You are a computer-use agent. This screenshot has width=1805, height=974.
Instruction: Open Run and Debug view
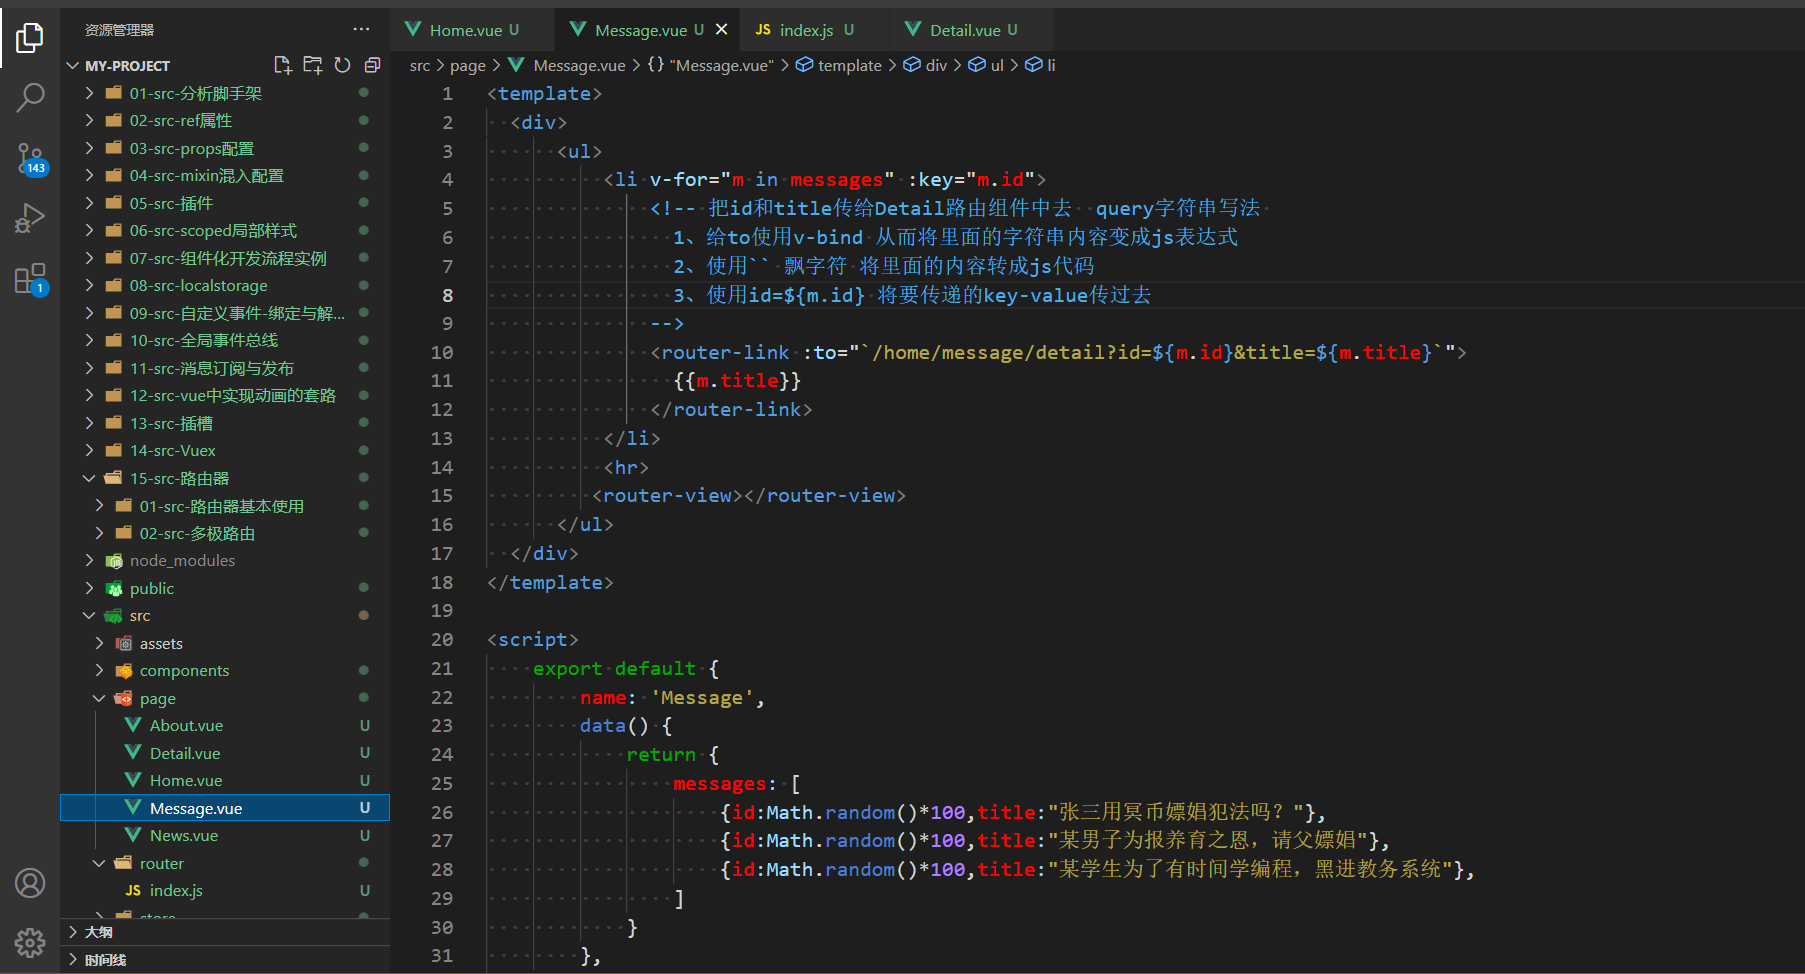coord(30,218)
